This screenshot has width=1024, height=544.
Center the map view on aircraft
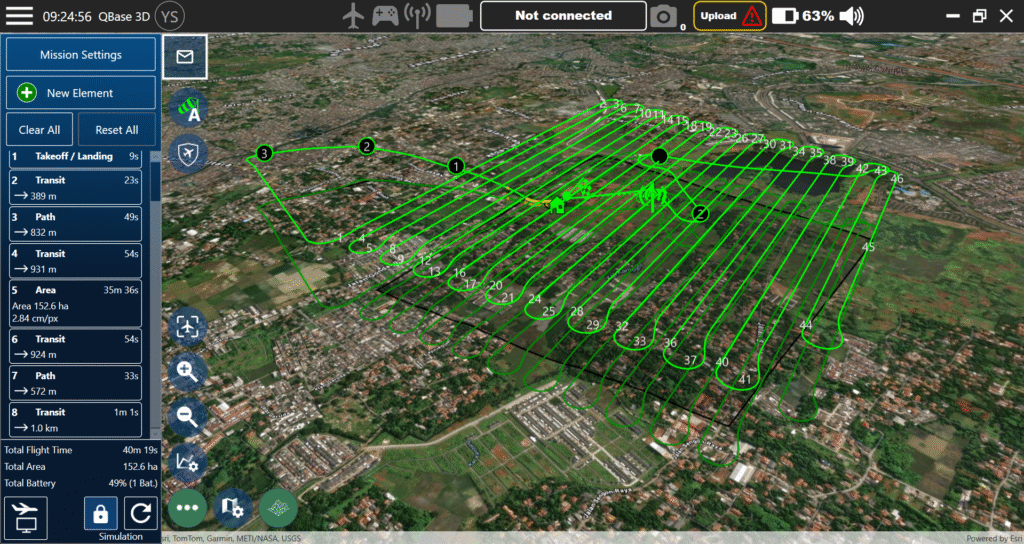coord(188,327)
